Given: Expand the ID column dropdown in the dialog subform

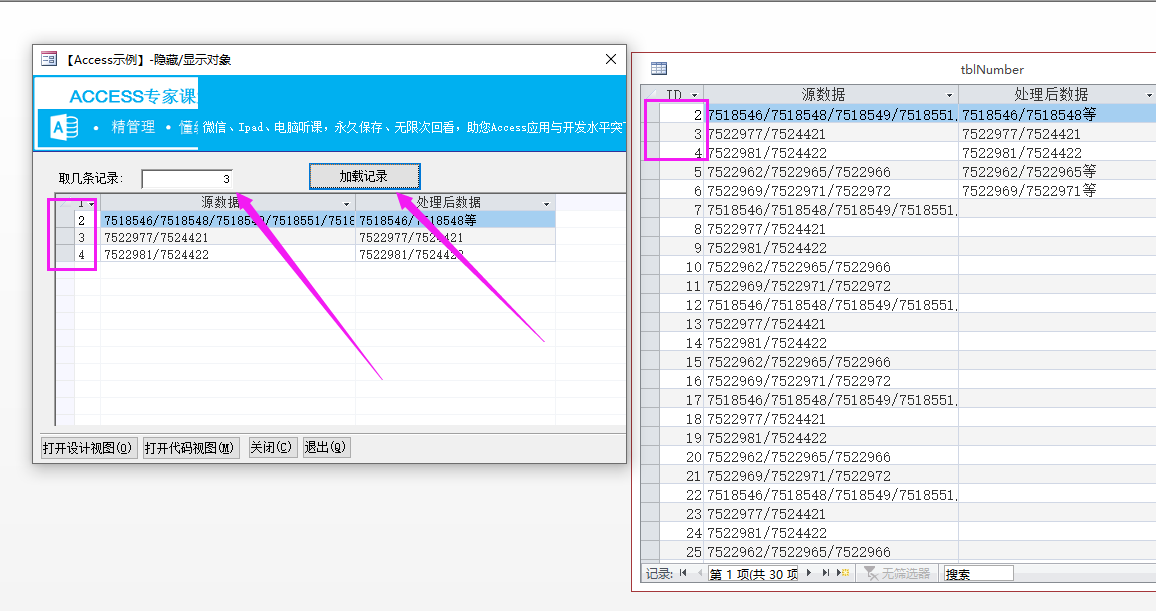Looking at the screenshot, I should click(x=91, y=204).
